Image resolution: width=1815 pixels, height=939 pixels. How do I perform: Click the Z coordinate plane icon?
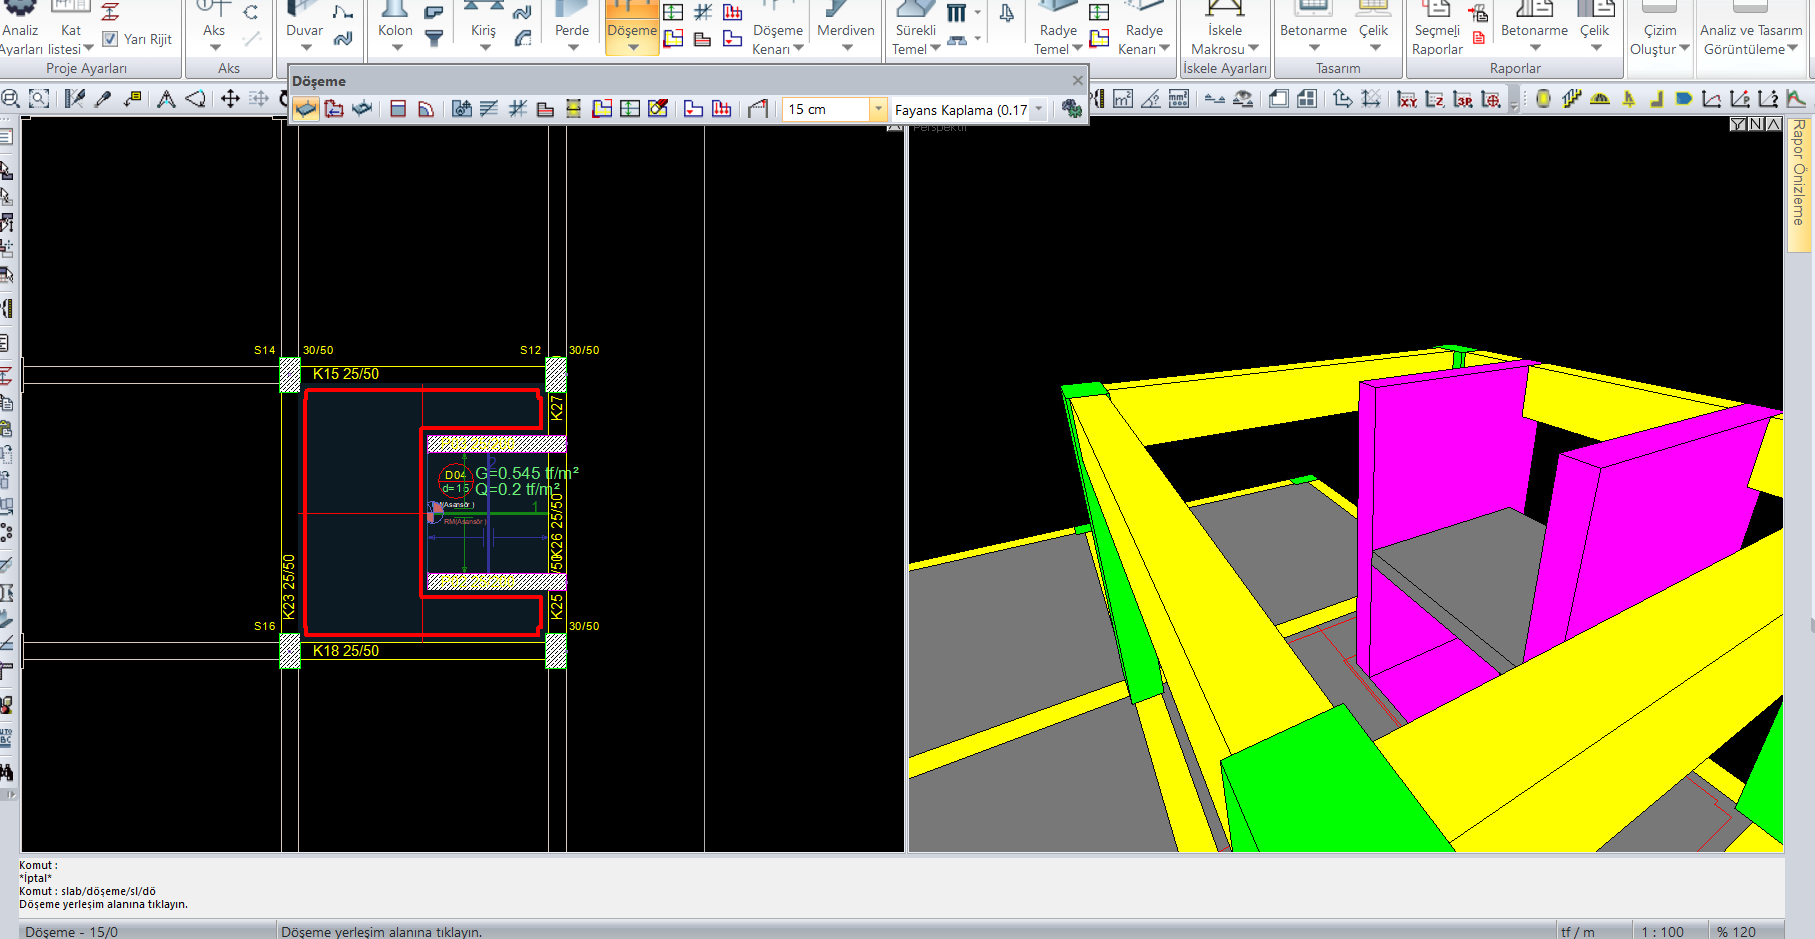(x=1435, y=99)
